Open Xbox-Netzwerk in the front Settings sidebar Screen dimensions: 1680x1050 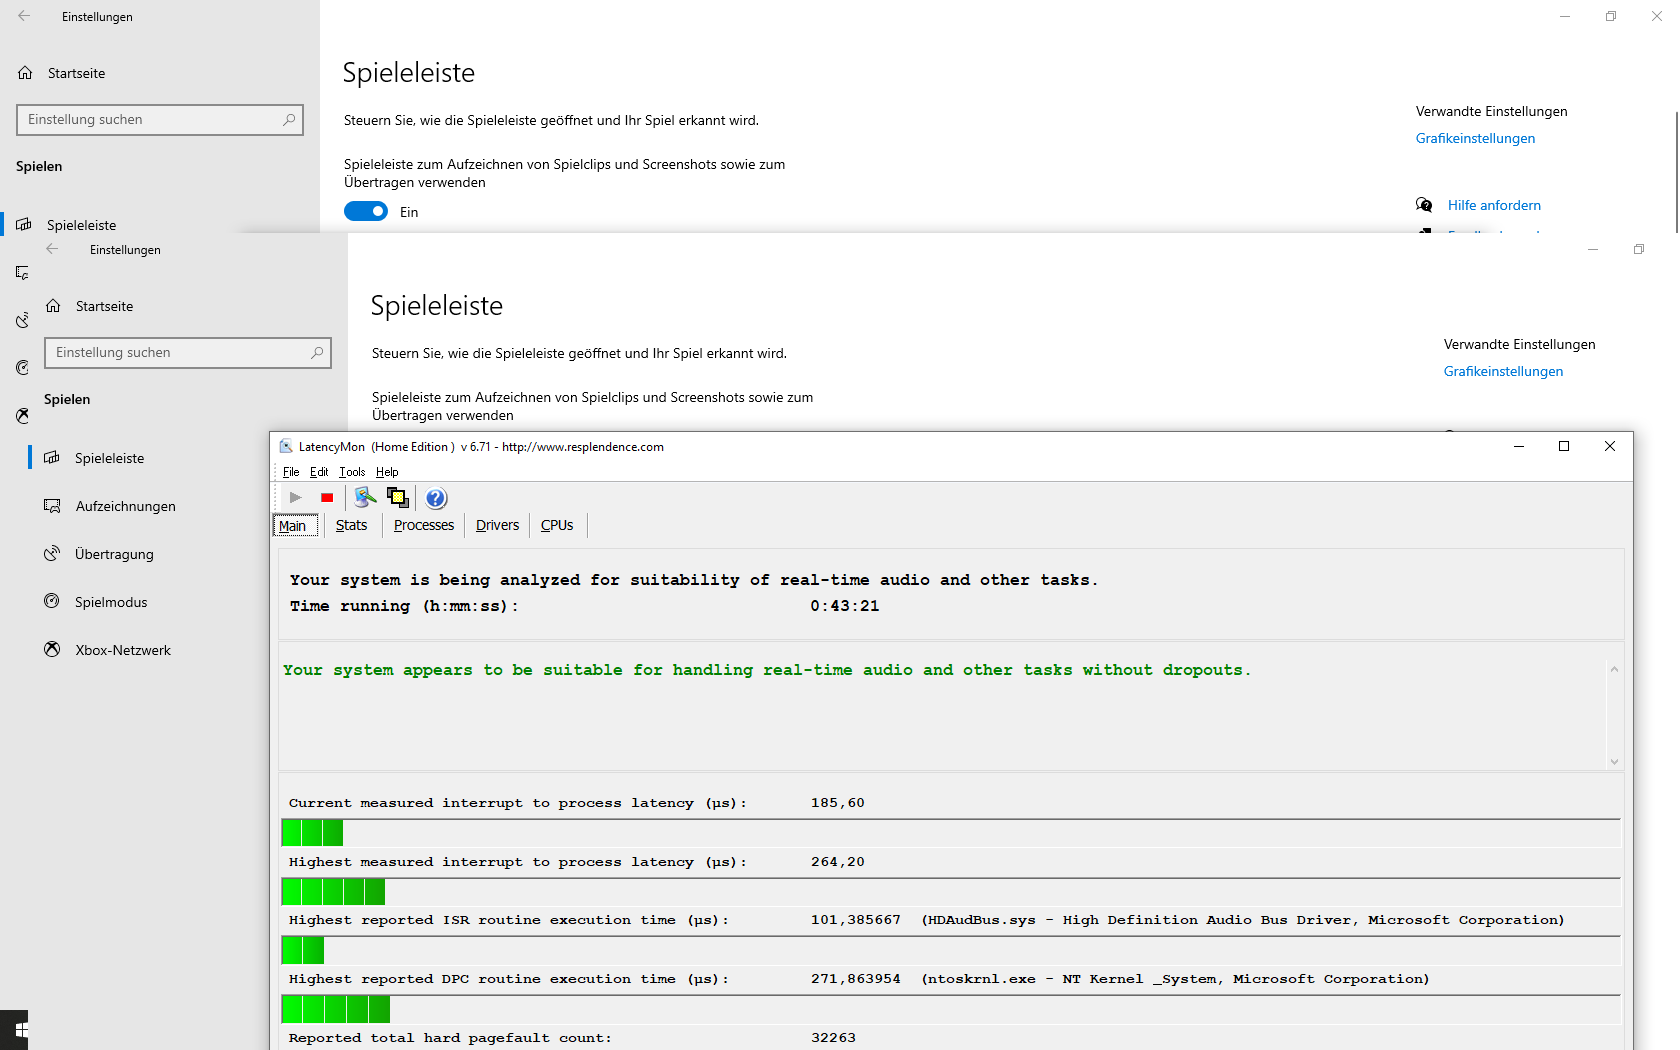[123, 650]
